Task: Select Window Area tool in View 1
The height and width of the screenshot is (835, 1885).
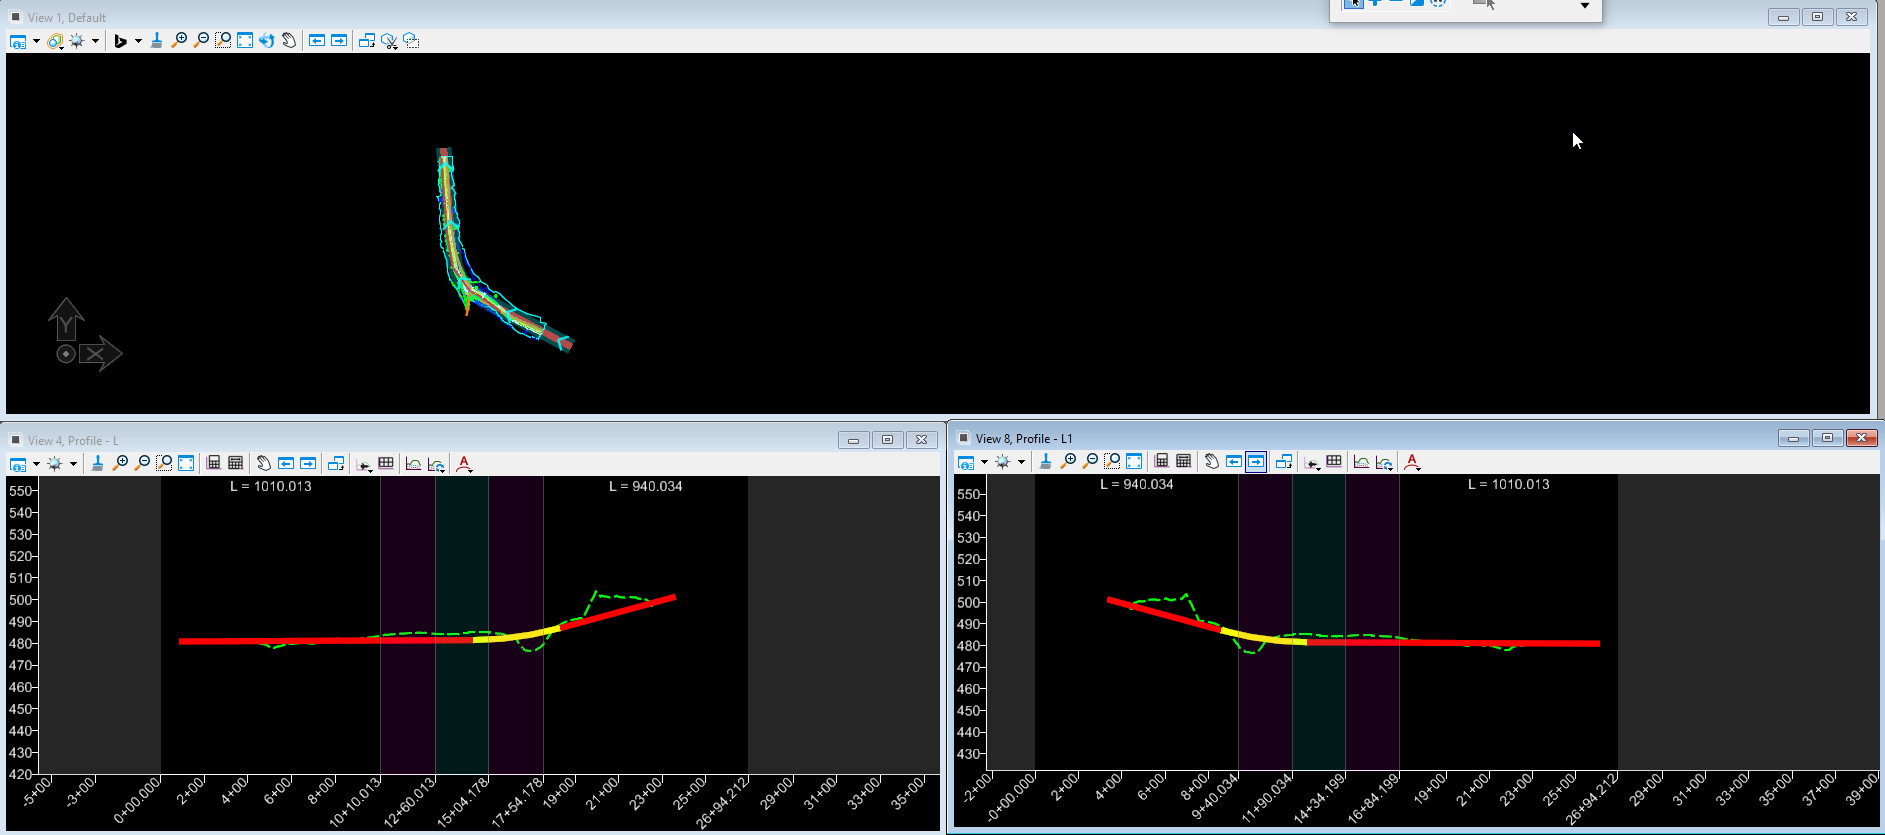Action: coord(223,41)
